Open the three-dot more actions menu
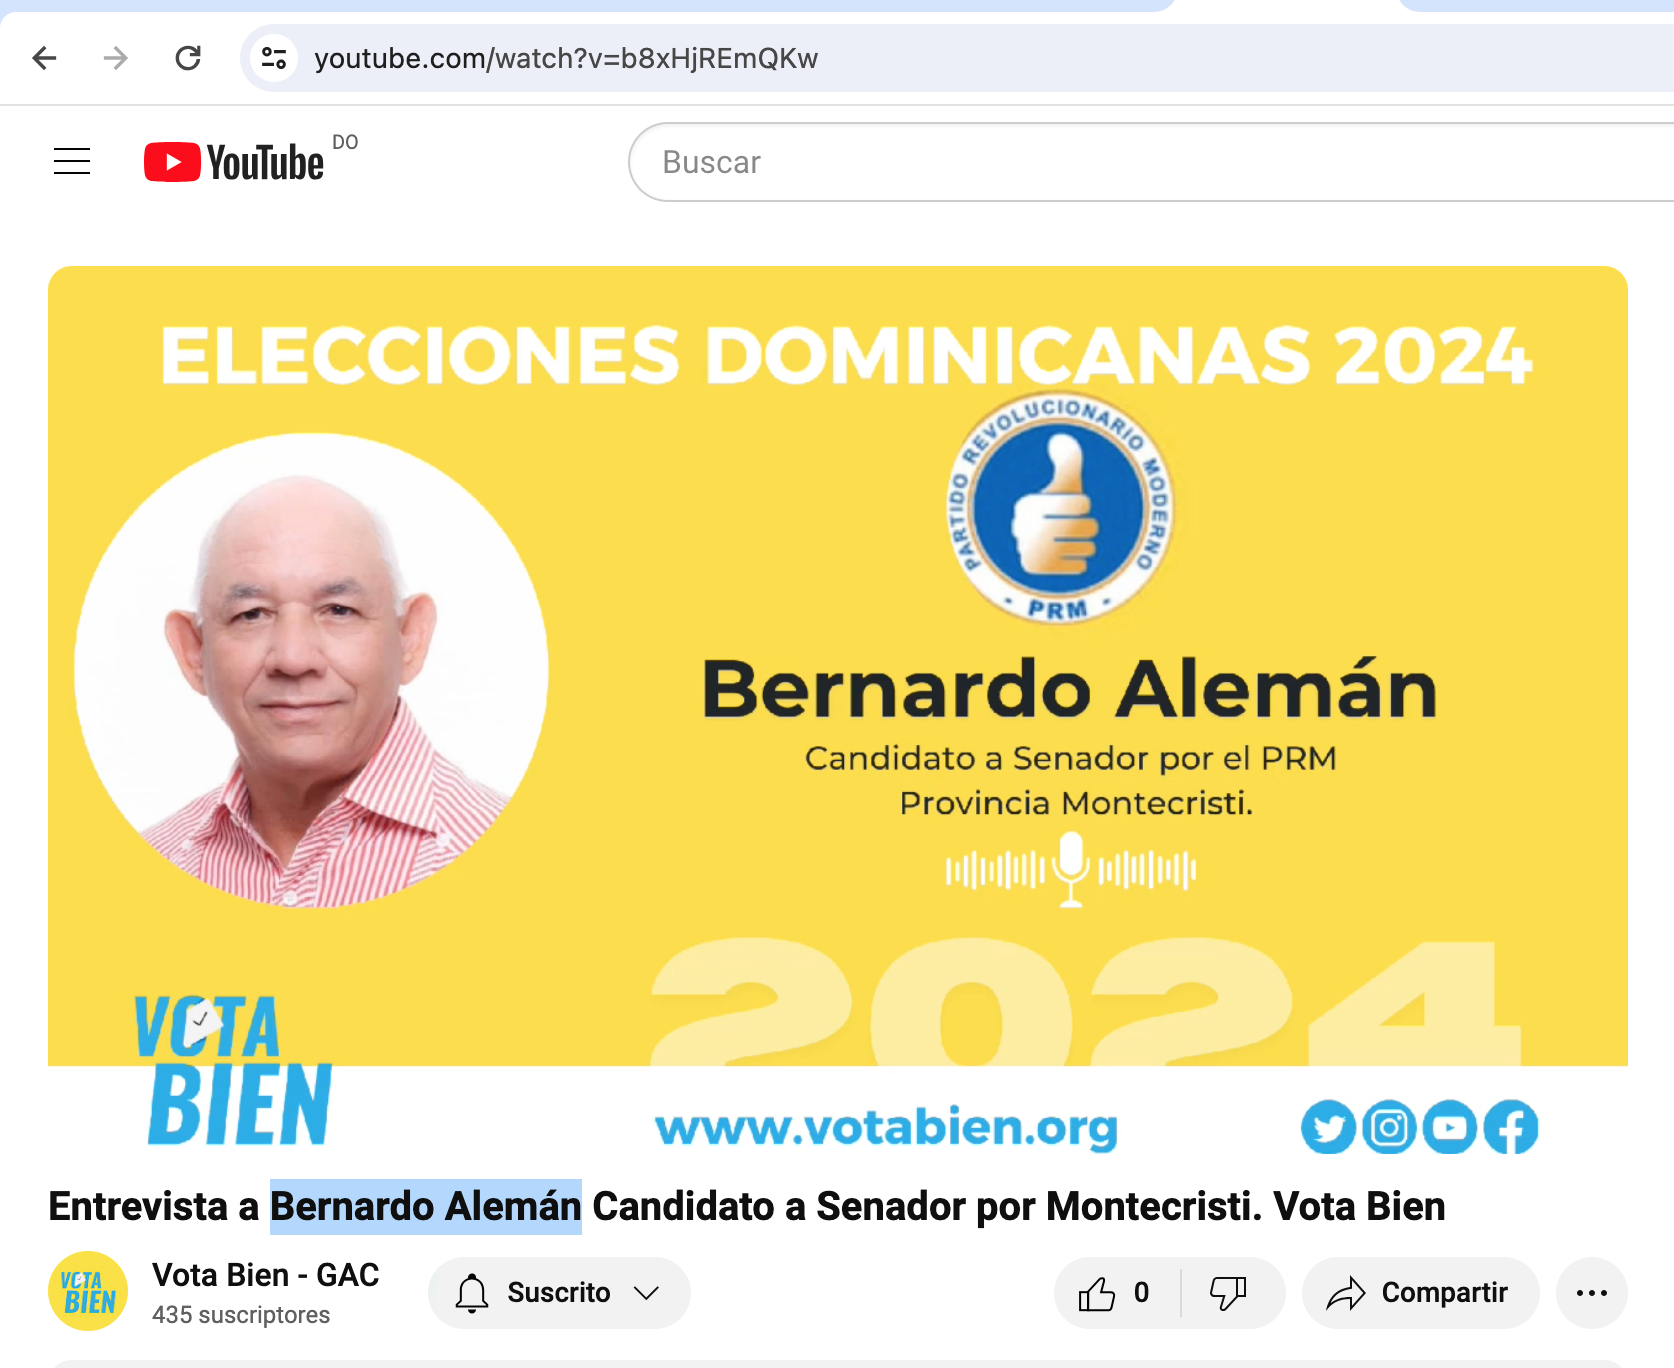The height and width of the screenshot is (1368, 1674). 1591,1293
